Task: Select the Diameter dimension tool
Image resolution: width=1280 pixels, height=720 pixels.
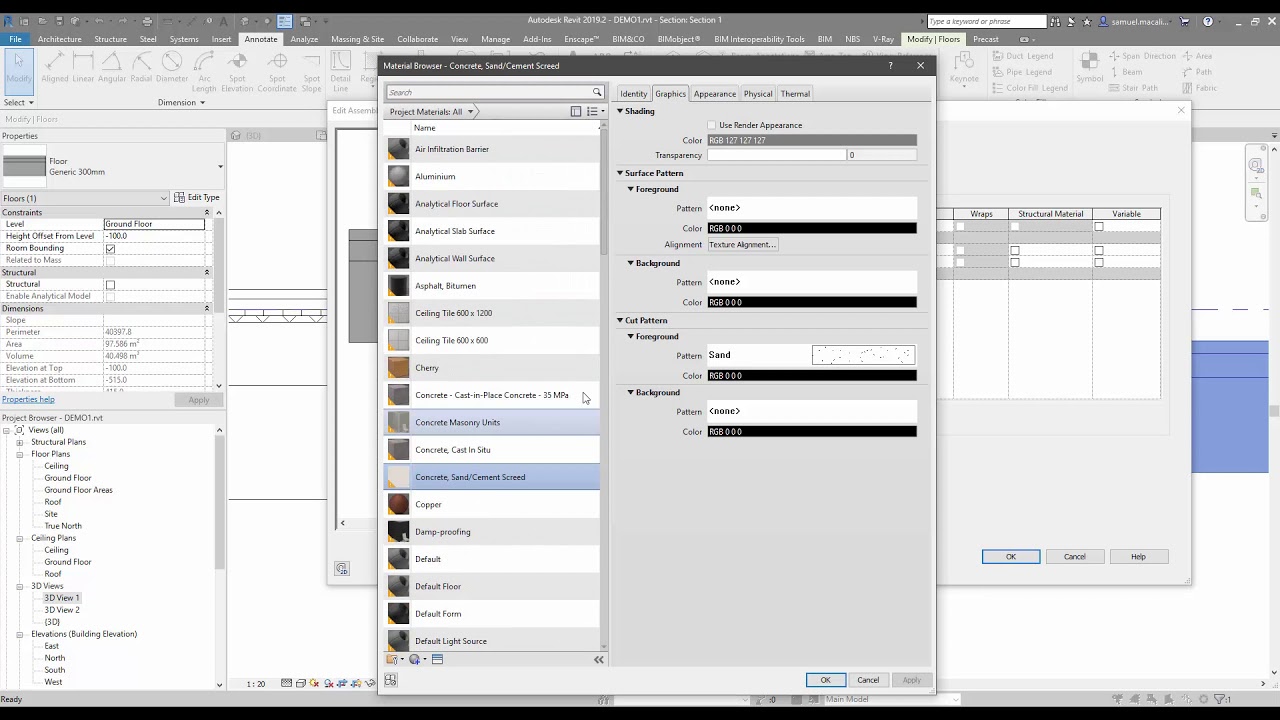Action: [172, 69]
